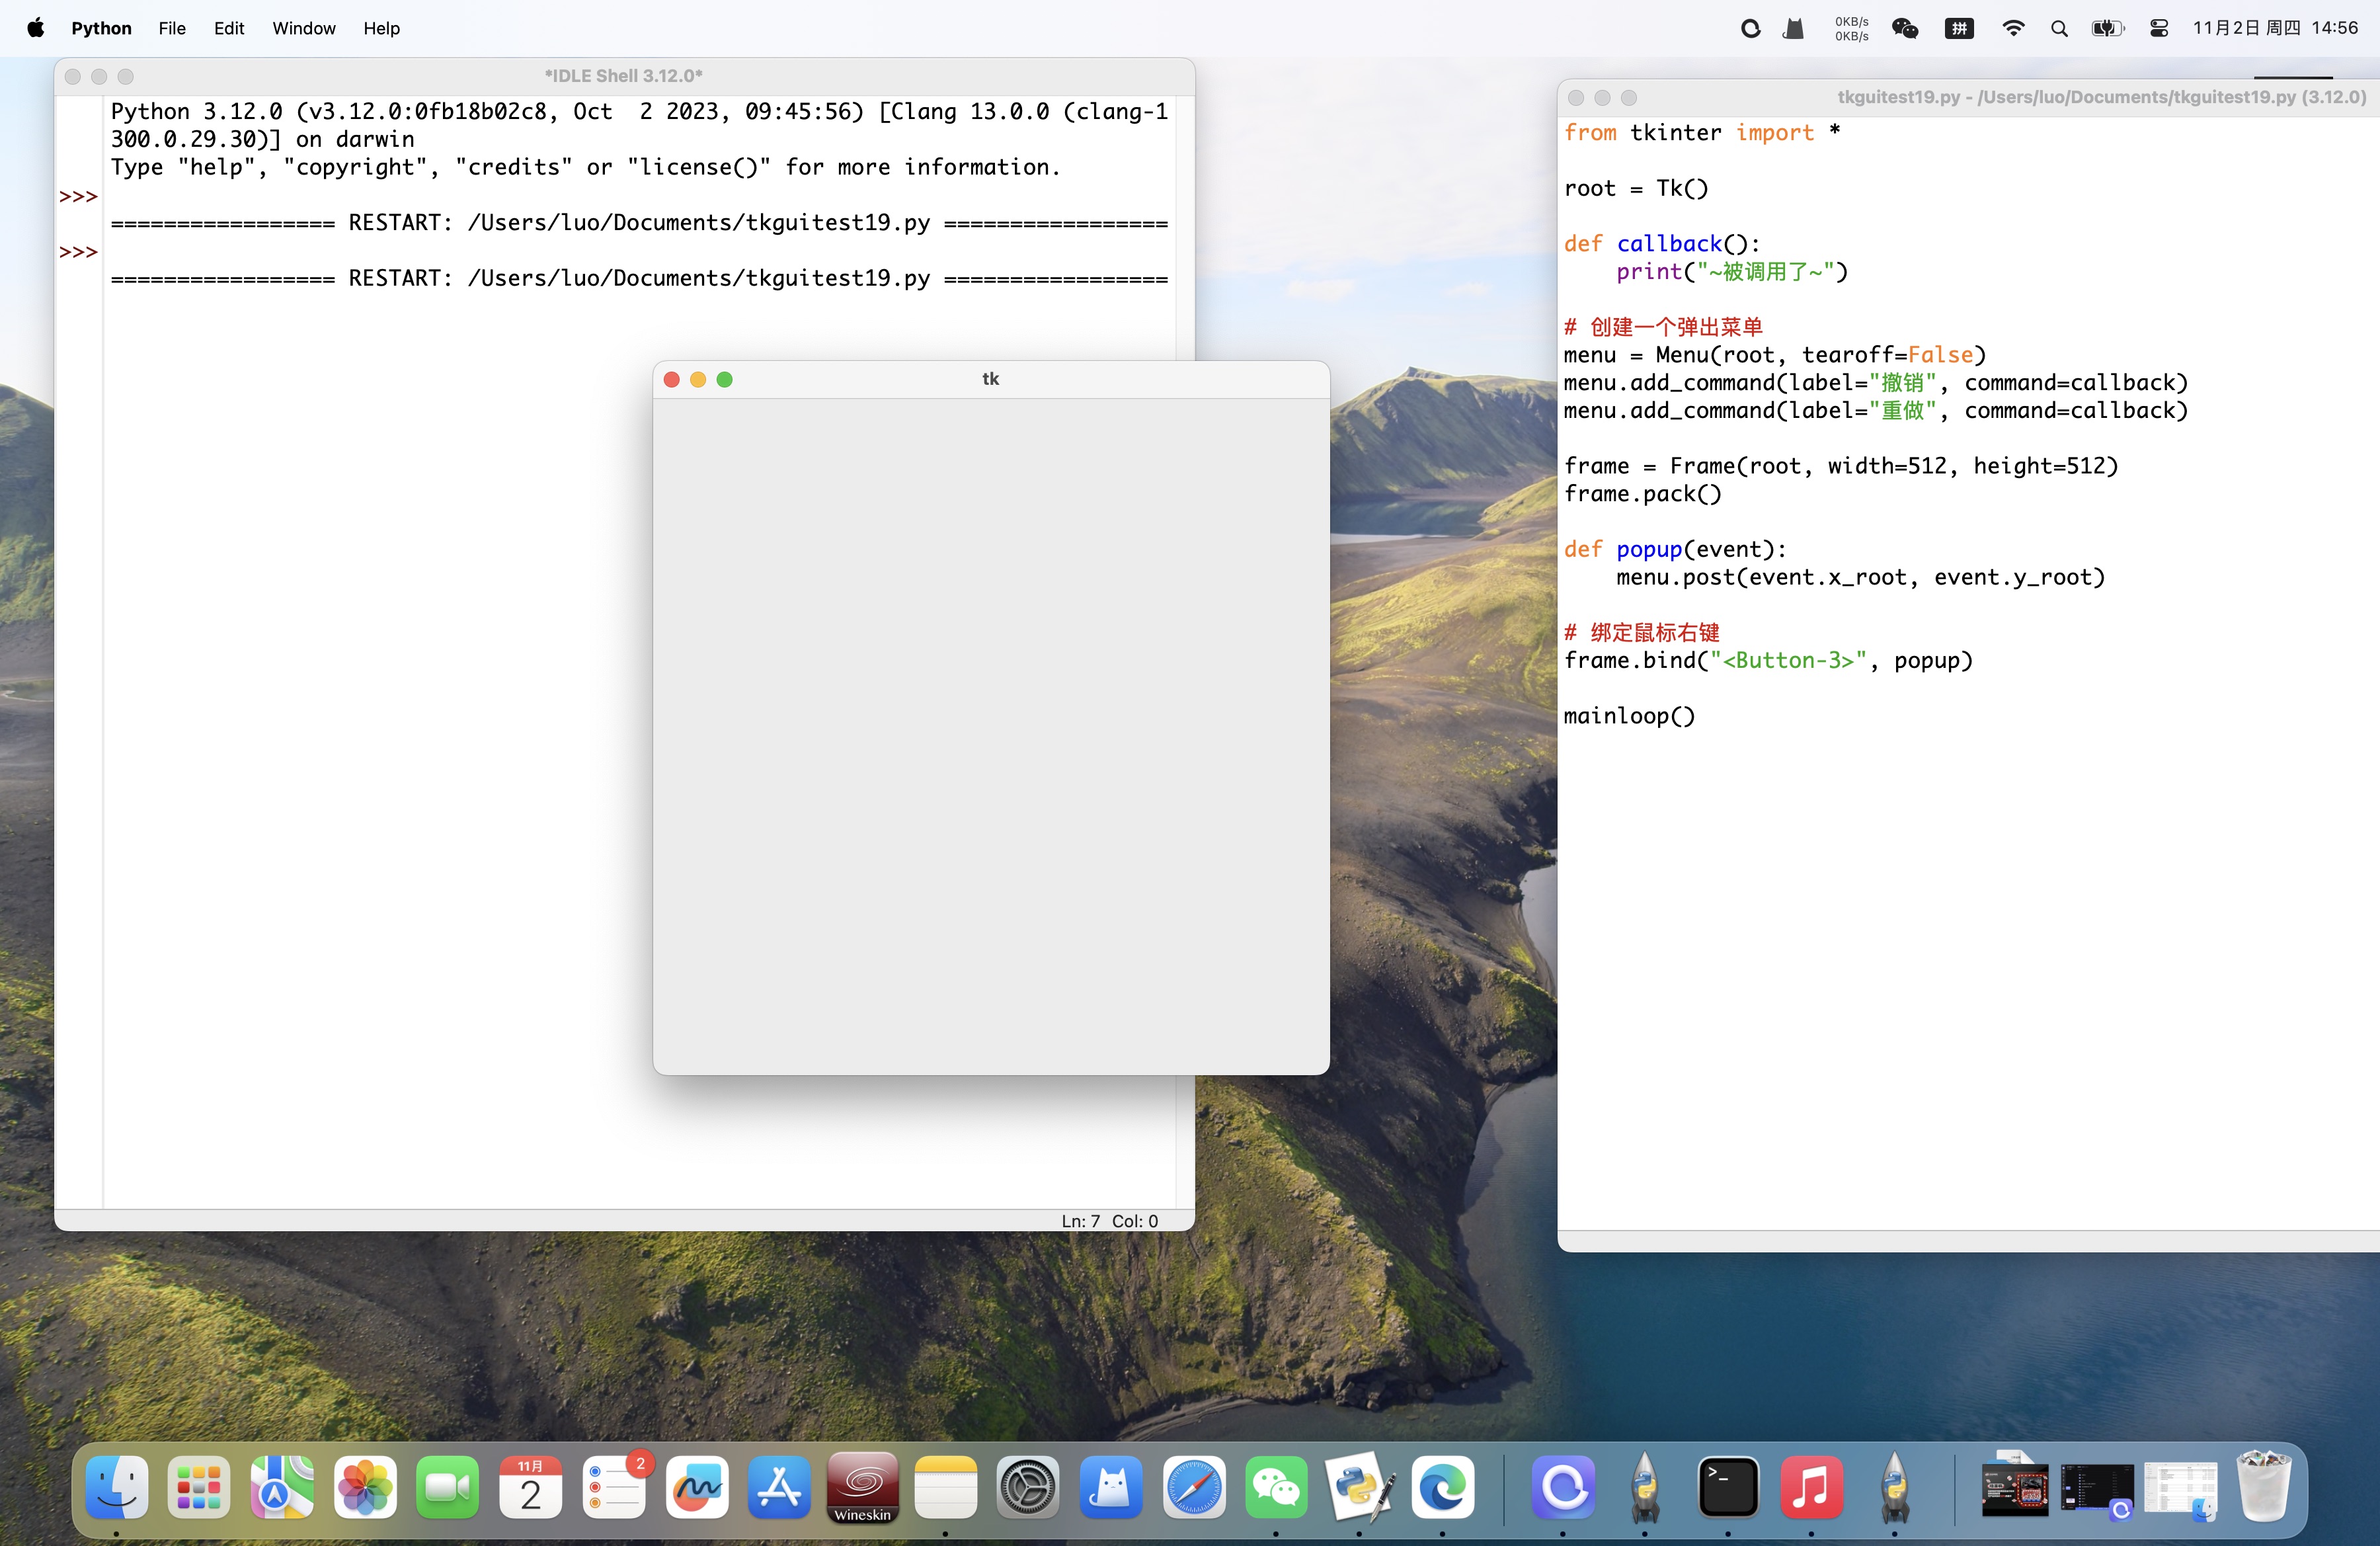Click the 'frame.bind("<Button-3>", popup)' line
The height and width of the screenshot is (1546, 2380).
click(1768, 660)
